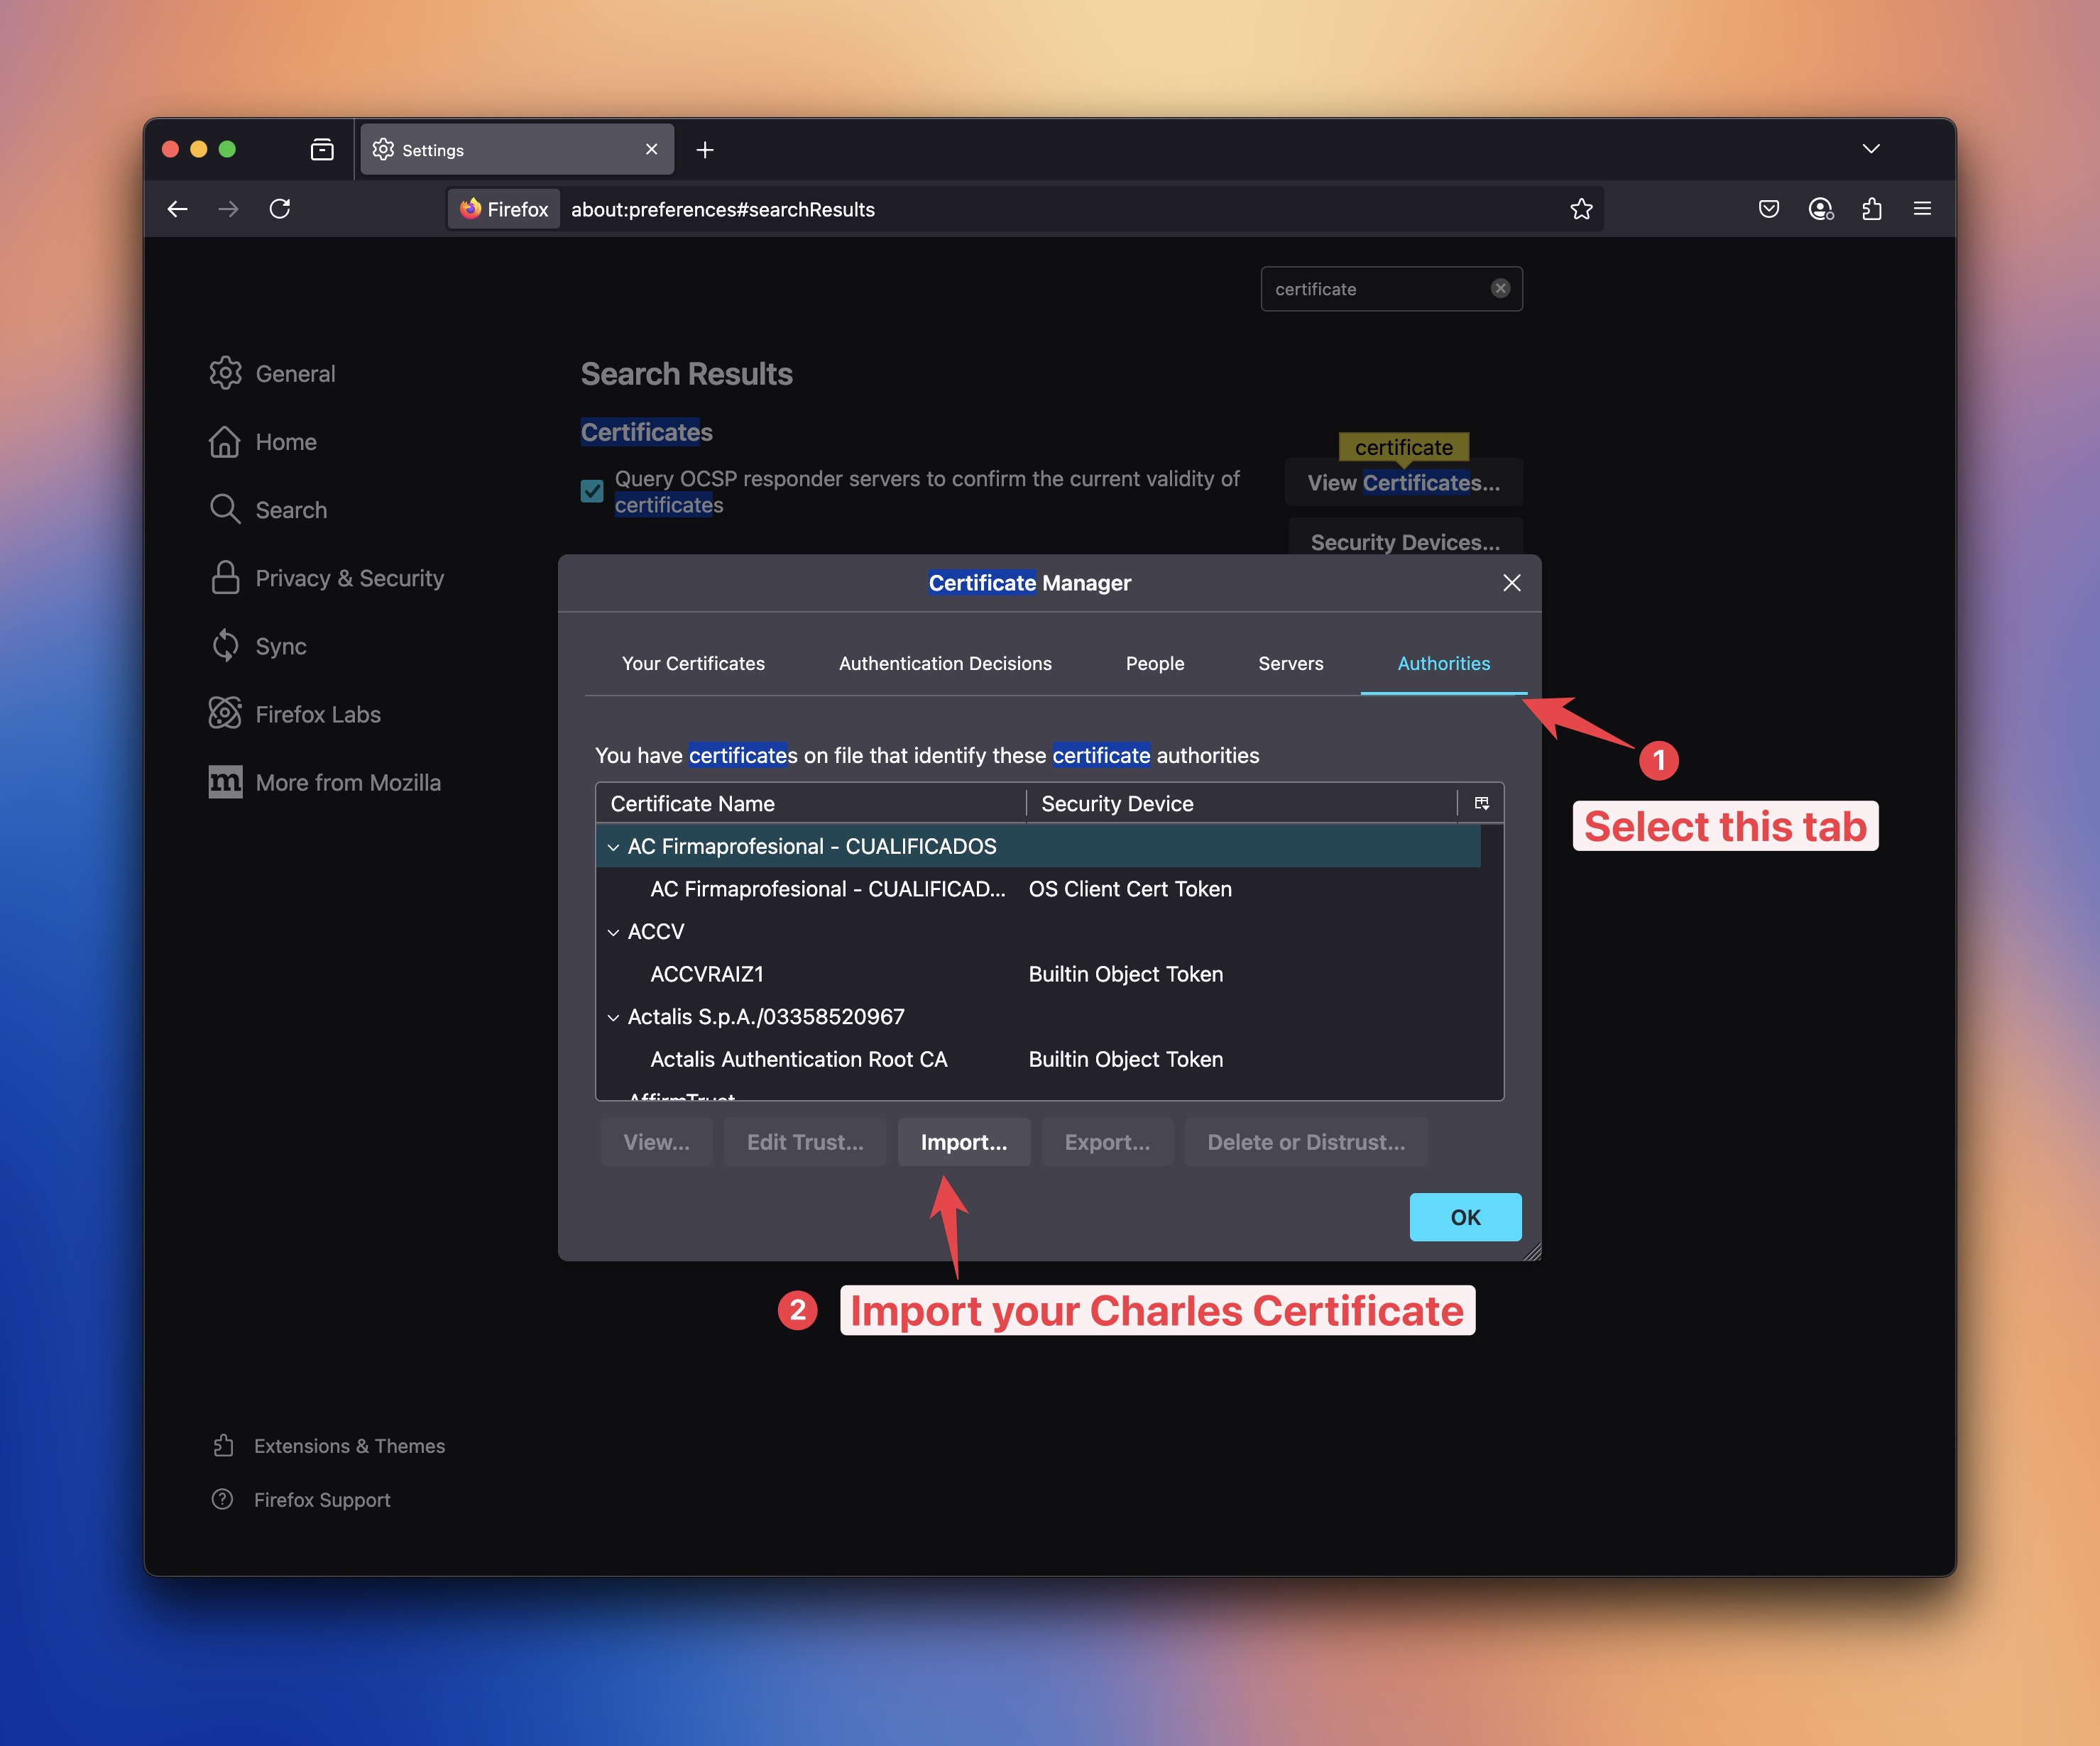Open the Firefox Support link
The height and width of the screenshot is (1746, 2100).
click(301, 1500)
